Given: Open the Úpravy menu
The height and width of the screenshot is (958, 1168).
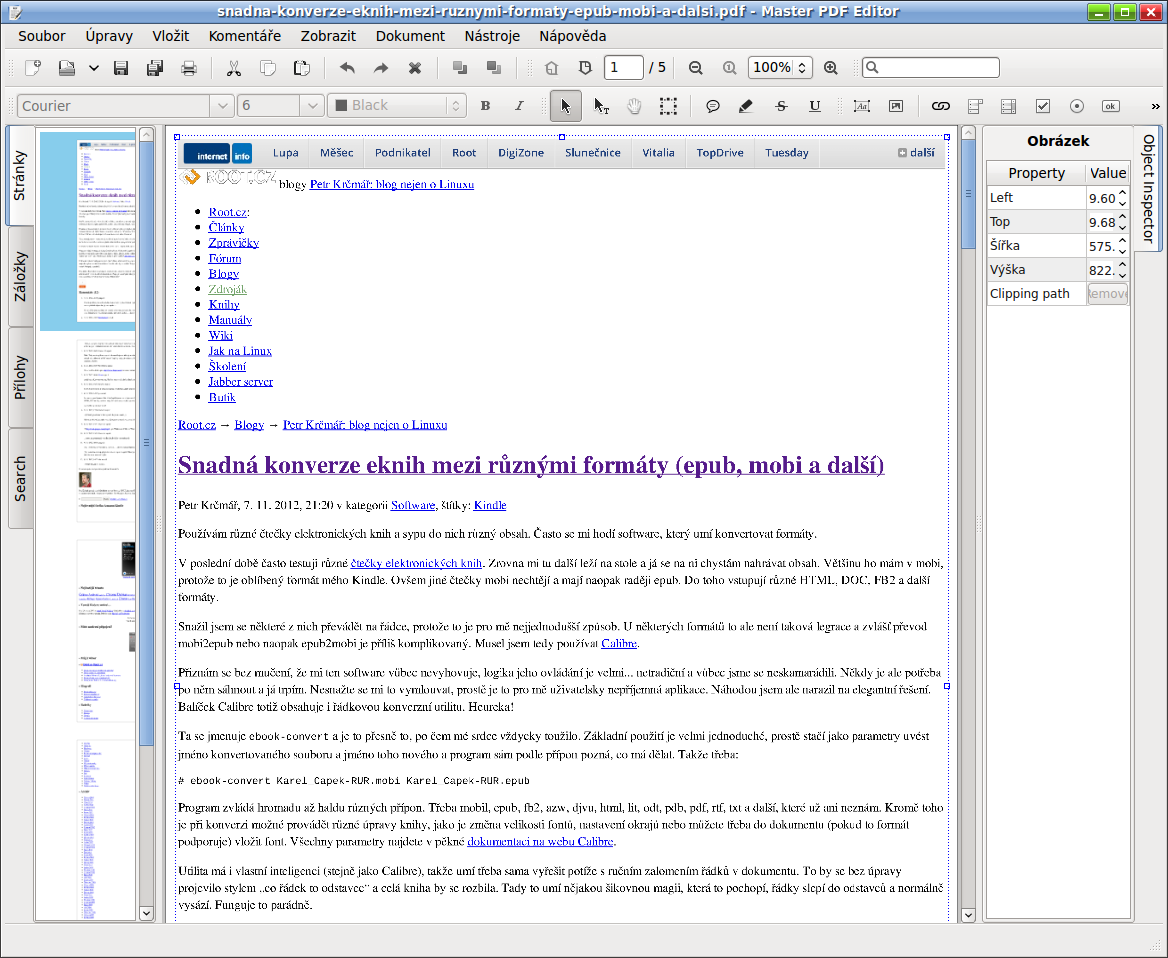Looking at the screenshot, I should pyautogui.click(x=109, y=36).
